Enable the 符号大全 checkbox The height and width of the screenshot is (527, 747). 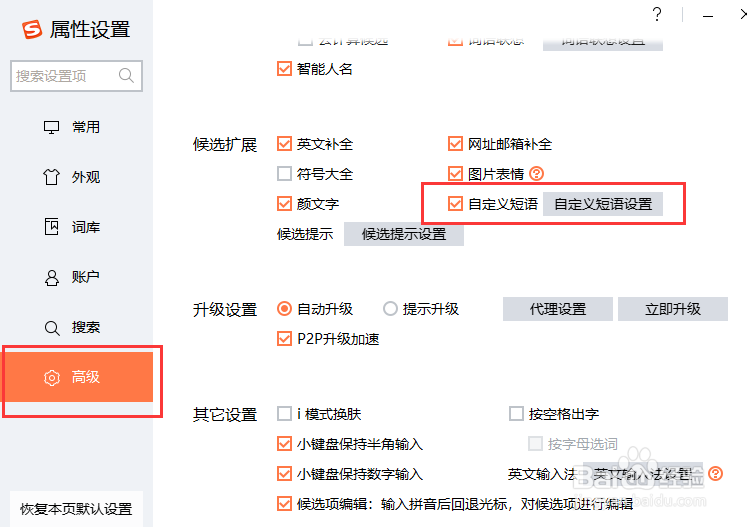[x=285, y=174]
